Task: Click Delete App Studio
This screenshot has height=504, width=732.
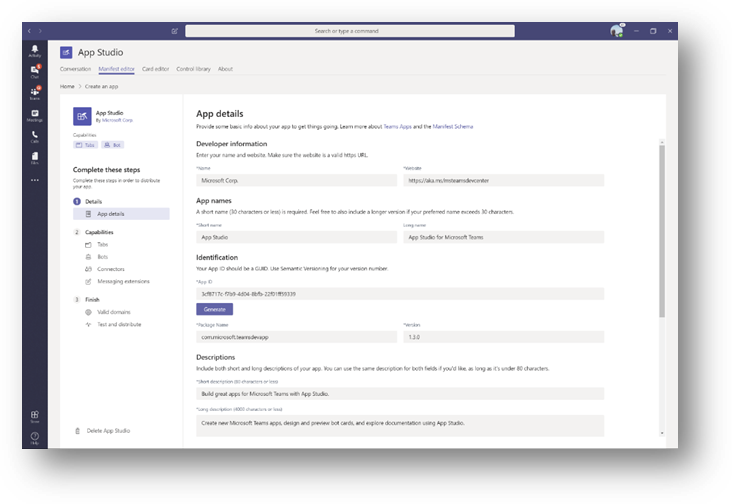Action: 108,431
